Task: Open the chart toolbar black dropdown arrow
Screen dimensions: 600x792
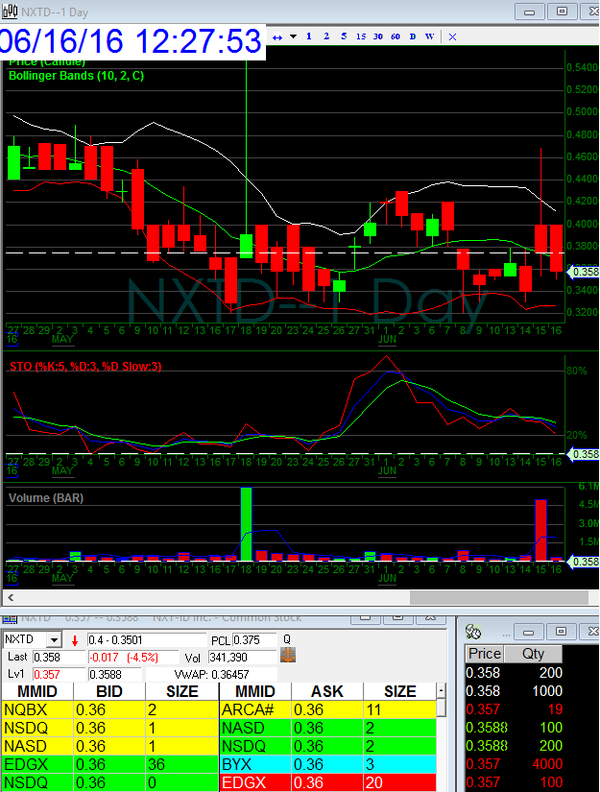Action: click(293, 36)
